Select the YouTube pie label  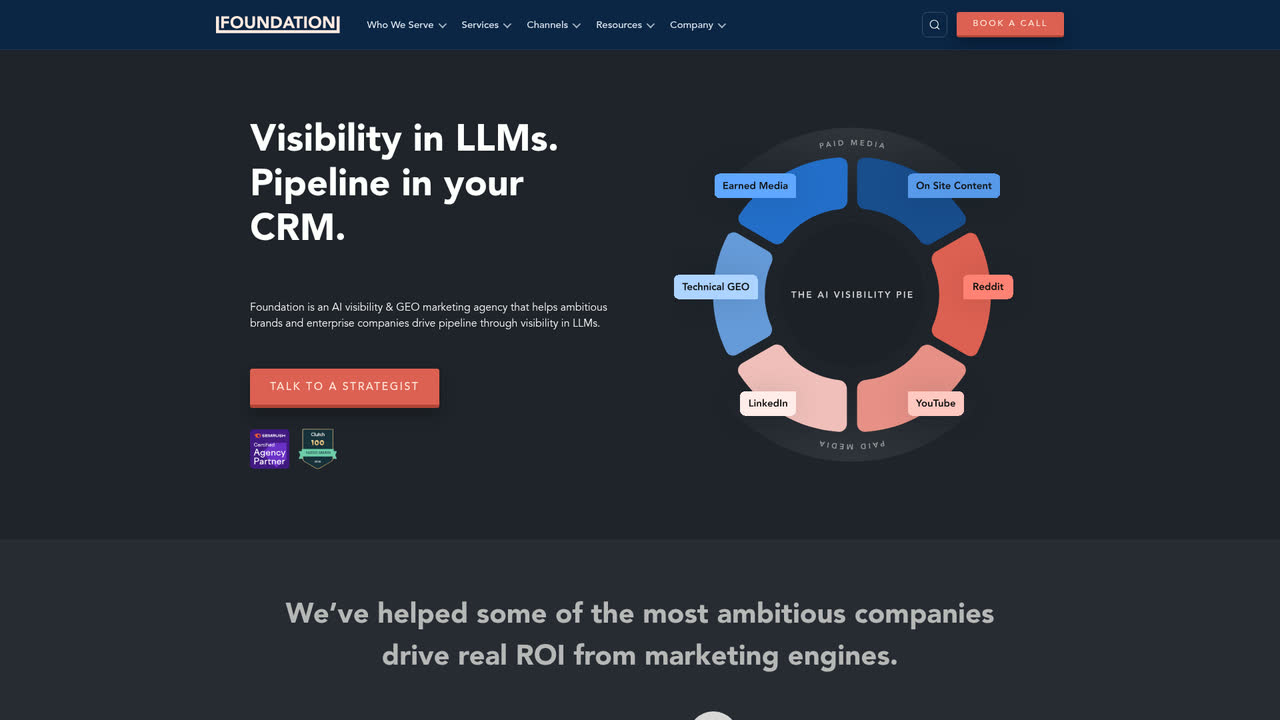pos(936,403)
